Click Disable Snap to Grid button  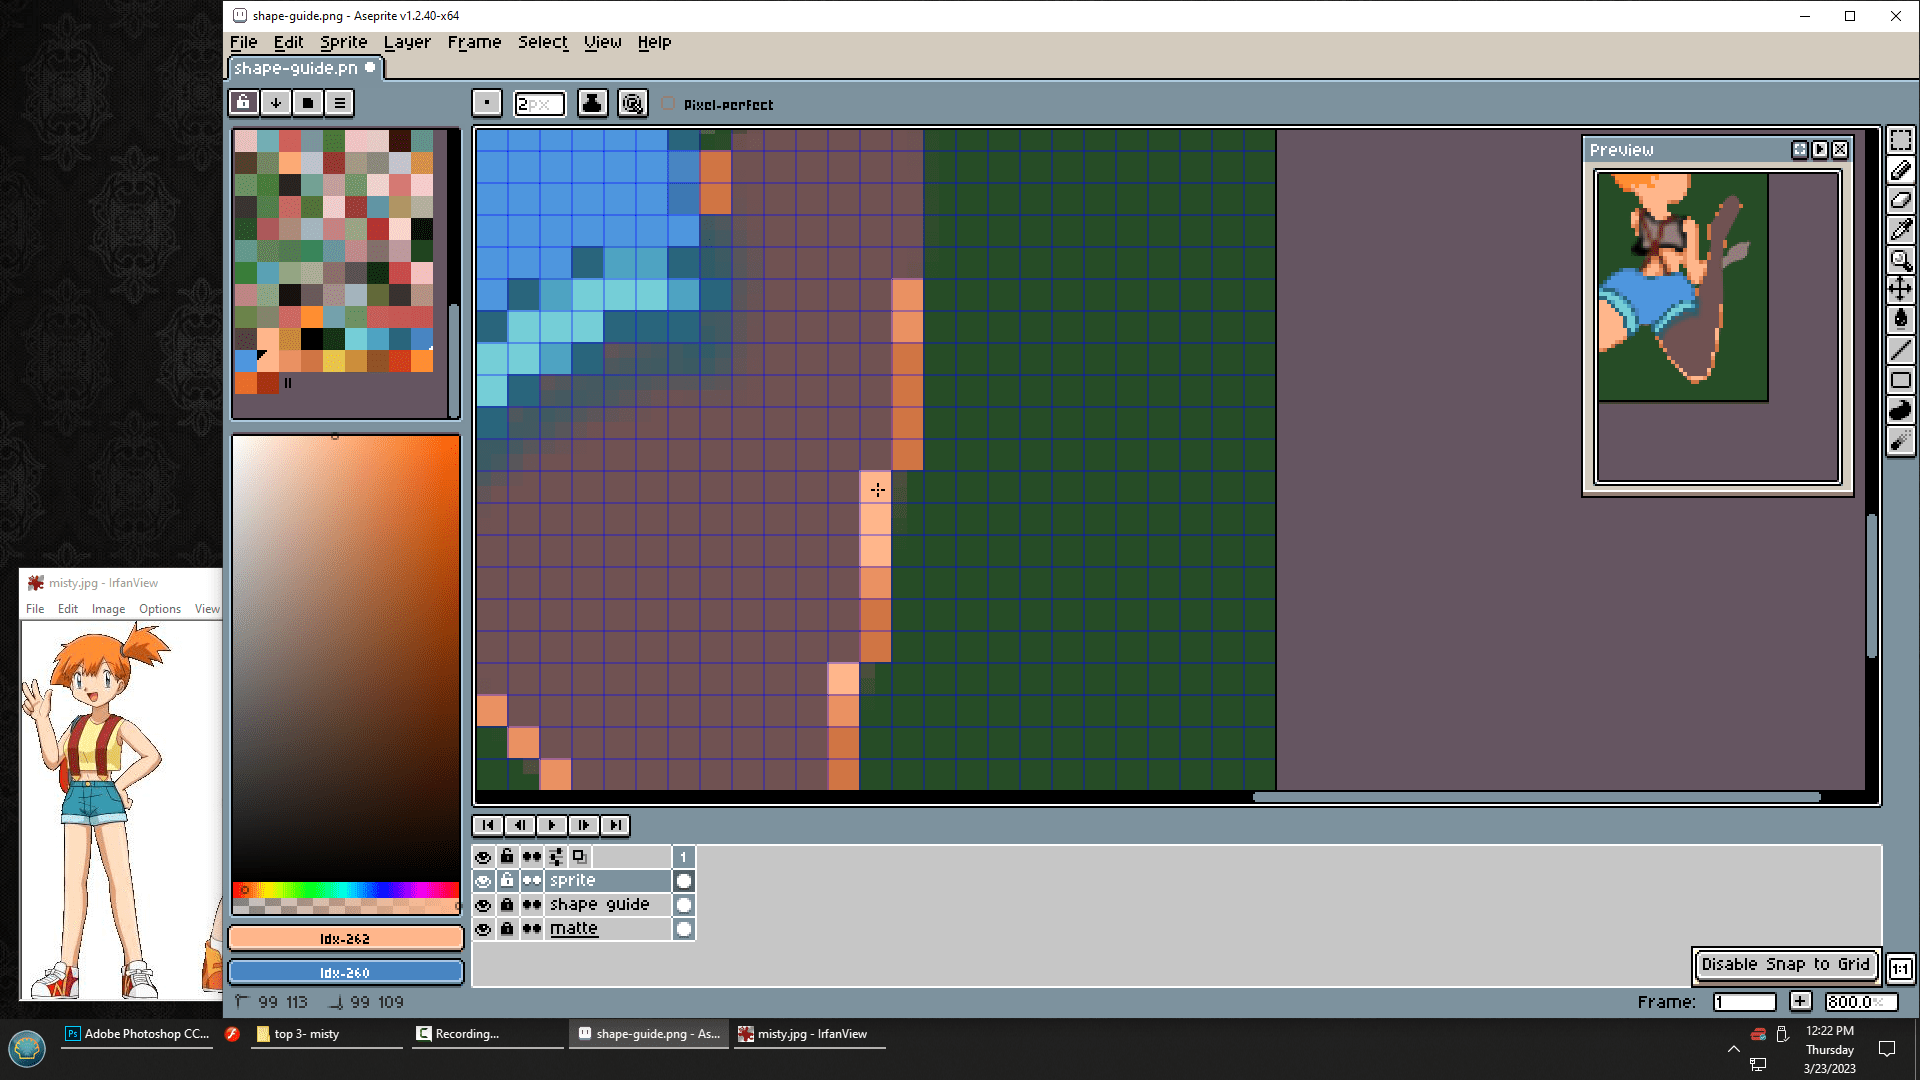coord(1785,964)
